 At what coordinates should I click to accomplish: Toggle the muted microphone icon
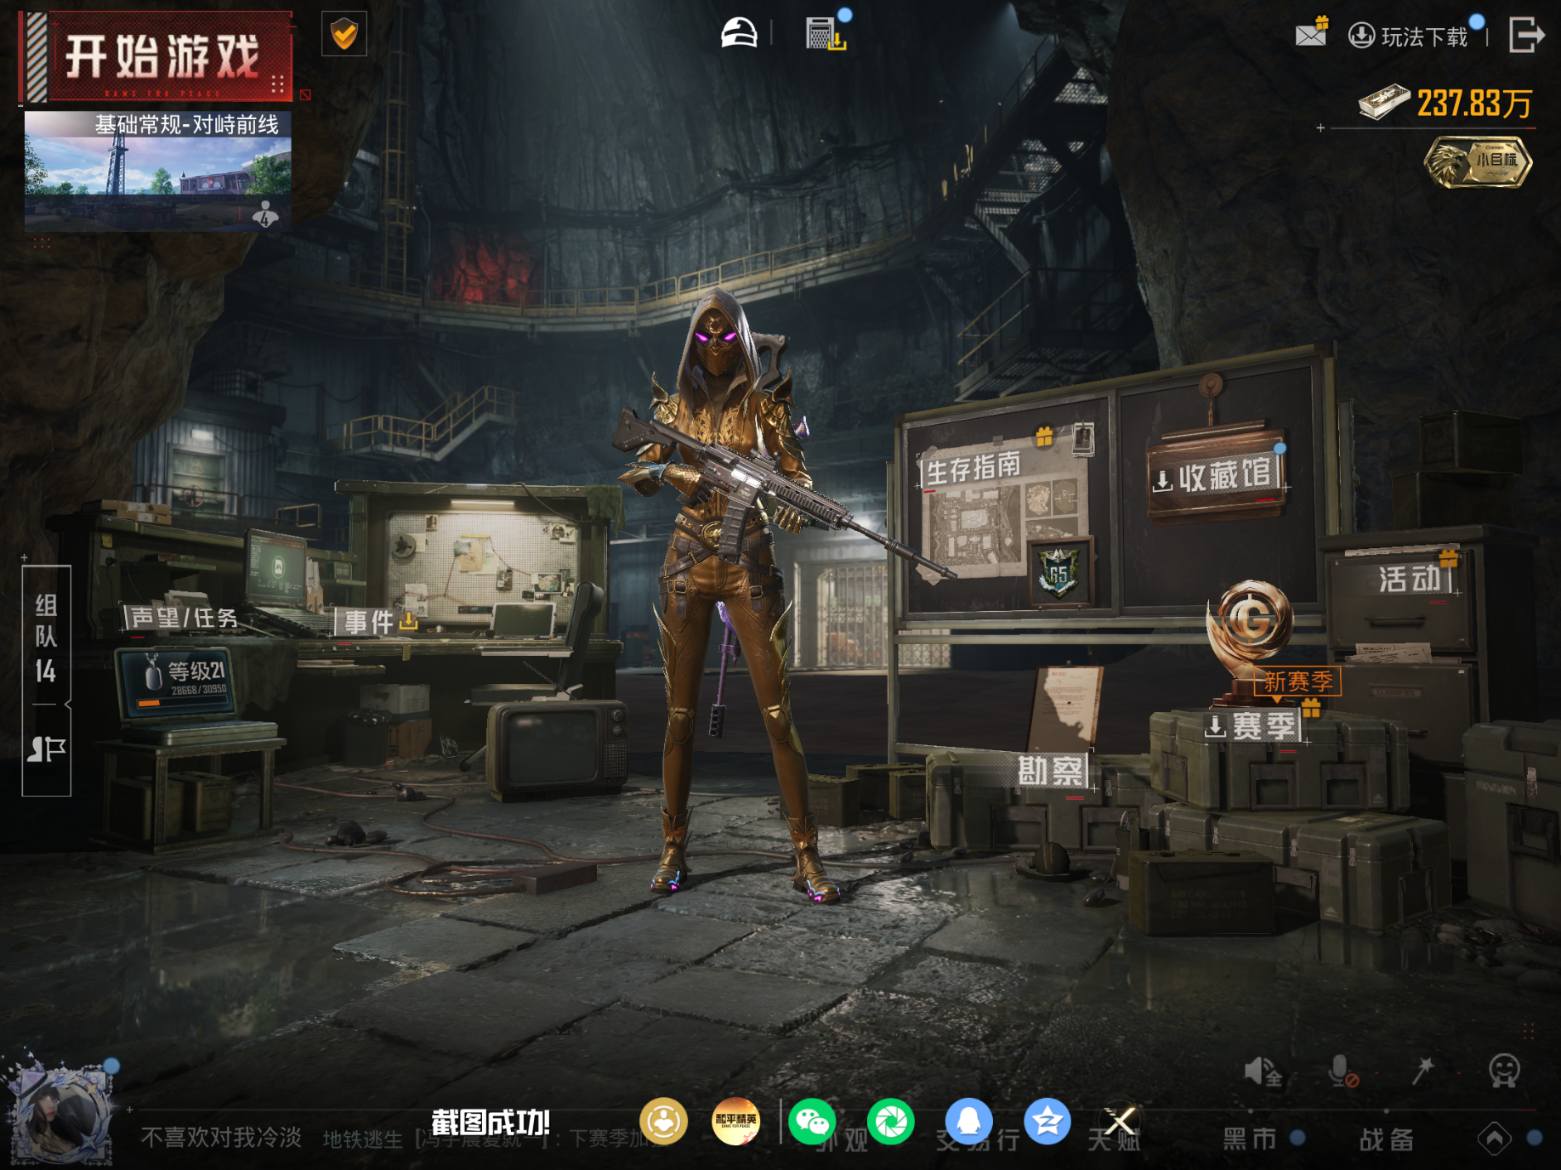coord(1343,1072)
